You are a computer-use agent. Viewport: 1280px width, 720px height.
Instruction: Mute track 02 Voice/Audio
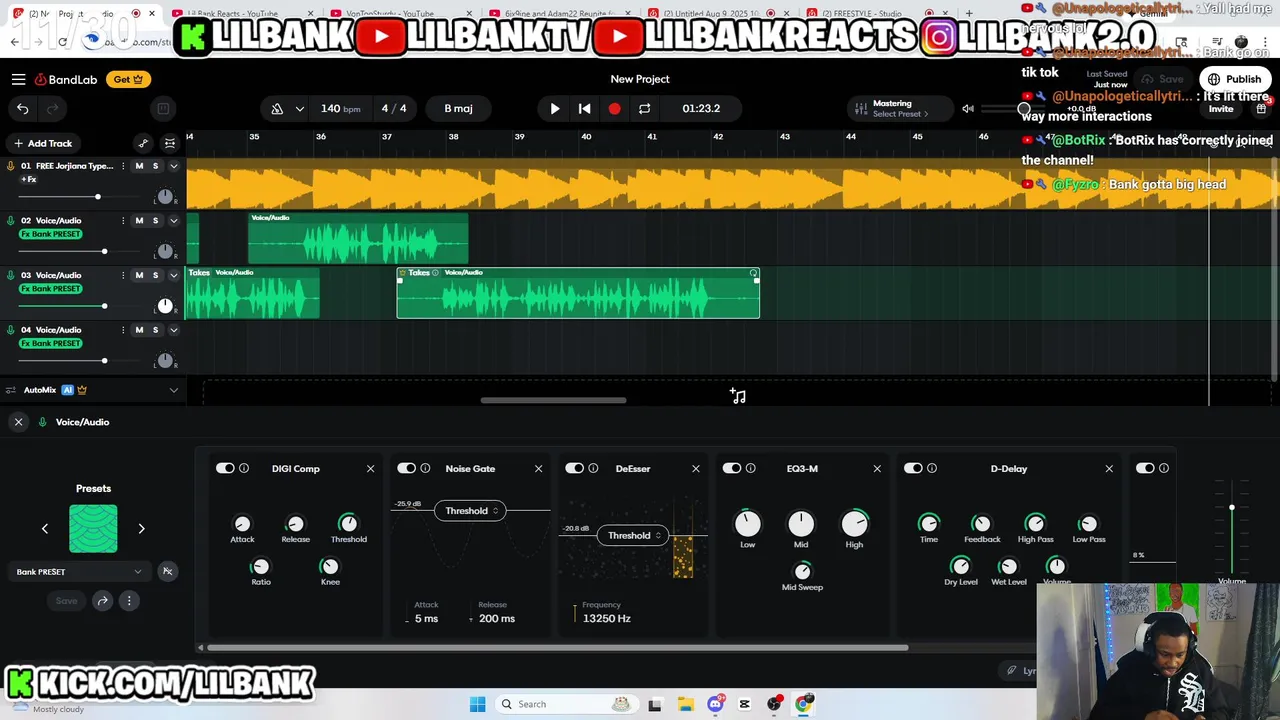(x=139, y=220)
